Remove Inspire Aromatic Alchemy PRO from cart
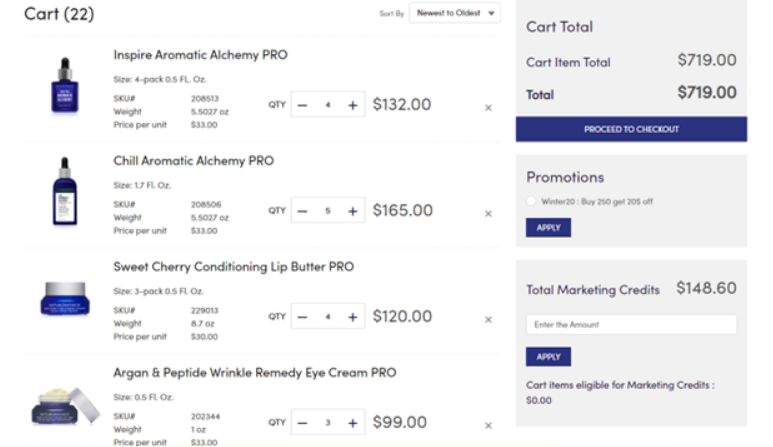The width and height of the screenshot is (773, 447). (488, 107)
